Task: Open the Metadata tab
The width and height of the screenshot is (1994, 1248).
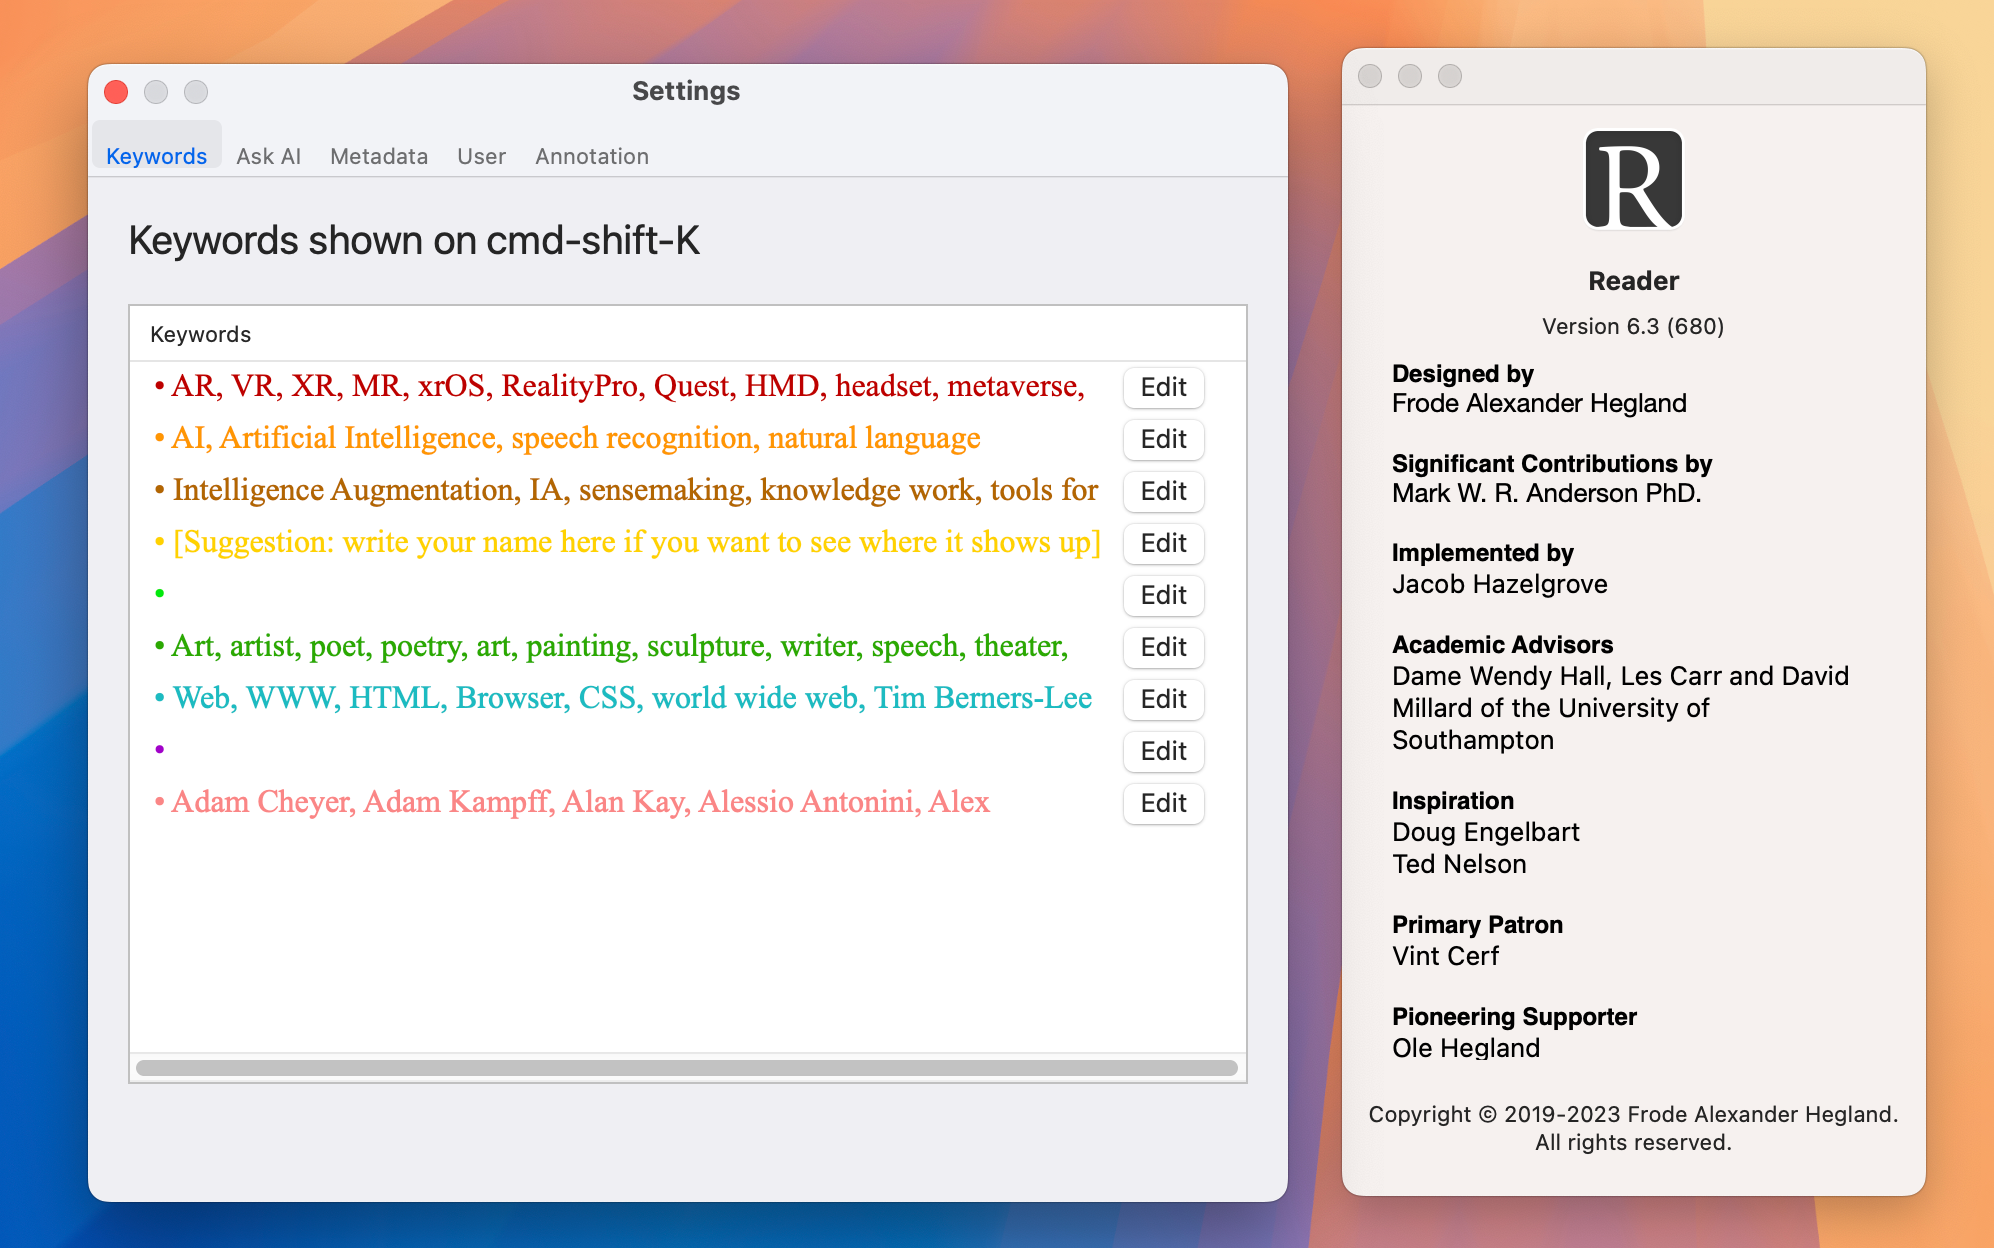Action: pos(379,156)
